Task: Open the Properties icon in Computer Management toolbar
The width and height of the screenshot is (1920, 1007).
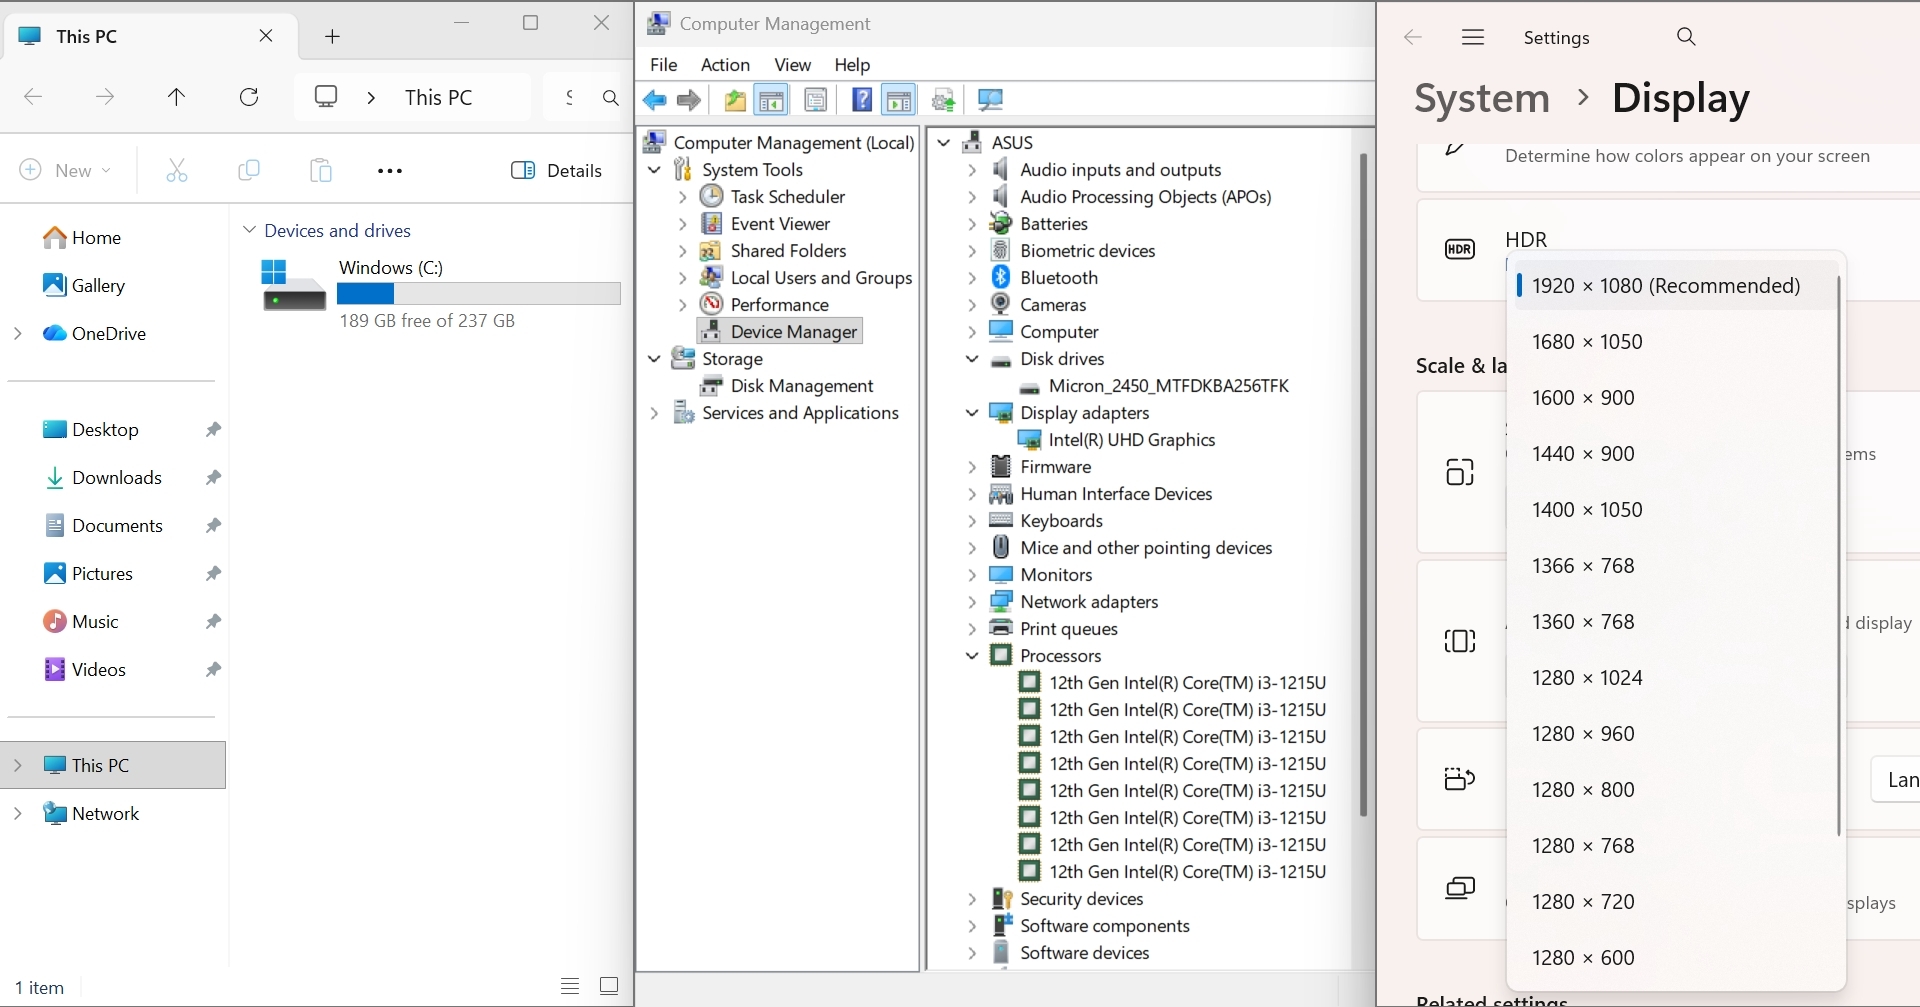Action: coord(816,100)
